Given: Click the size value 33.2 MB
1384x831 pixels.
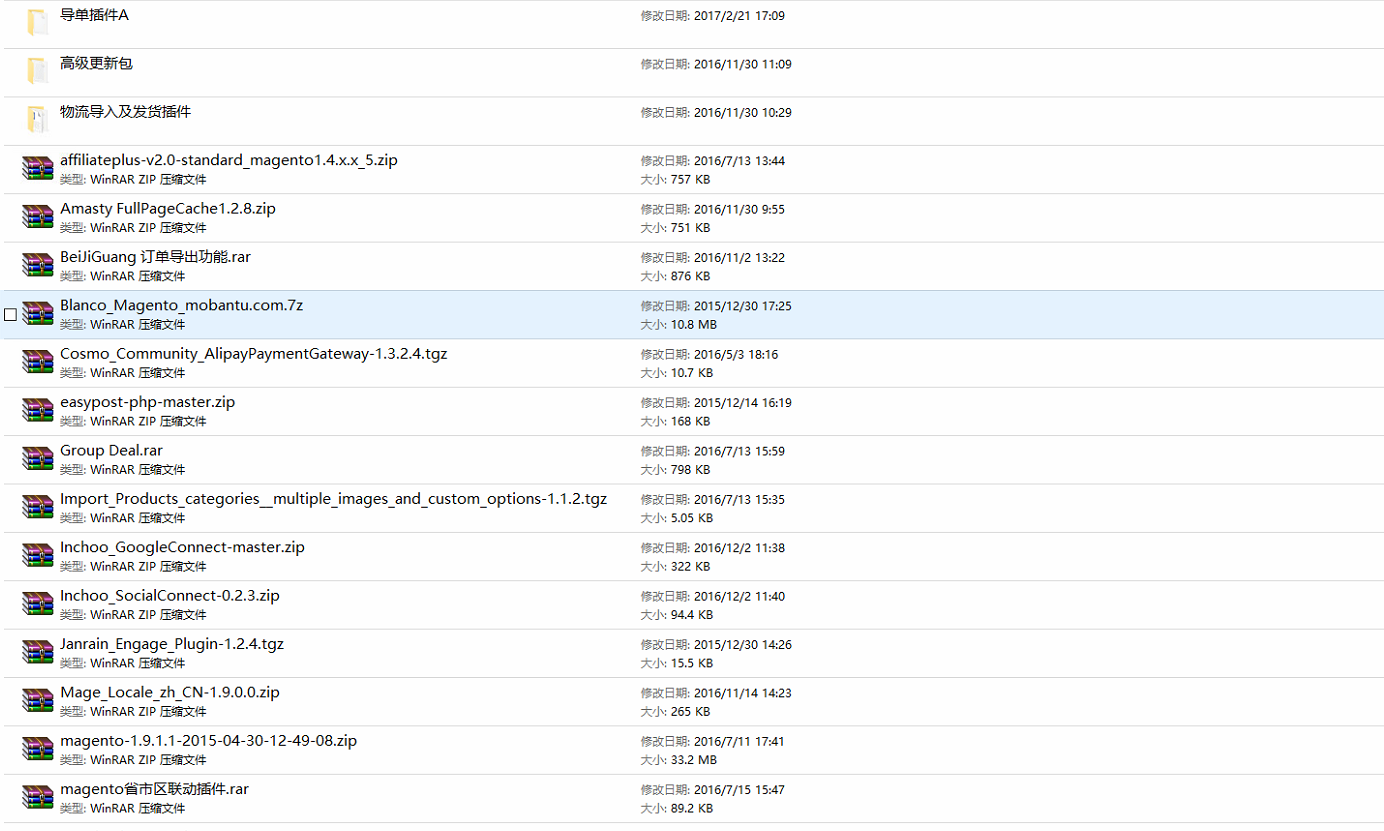Looking at the screenshot, I should click(x=694, y=760).
